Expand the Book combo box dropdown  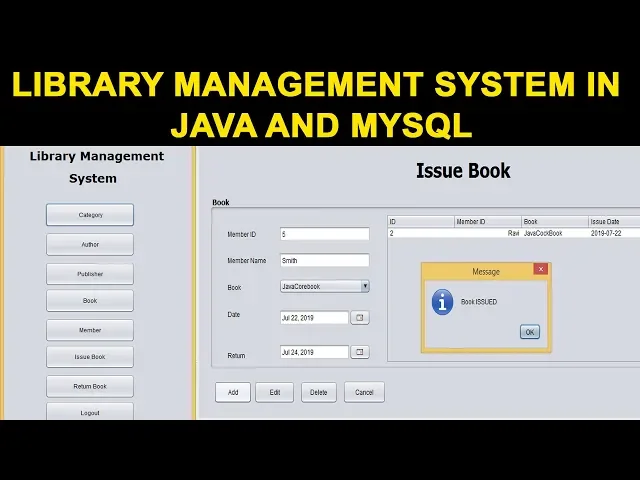[365, 286]
